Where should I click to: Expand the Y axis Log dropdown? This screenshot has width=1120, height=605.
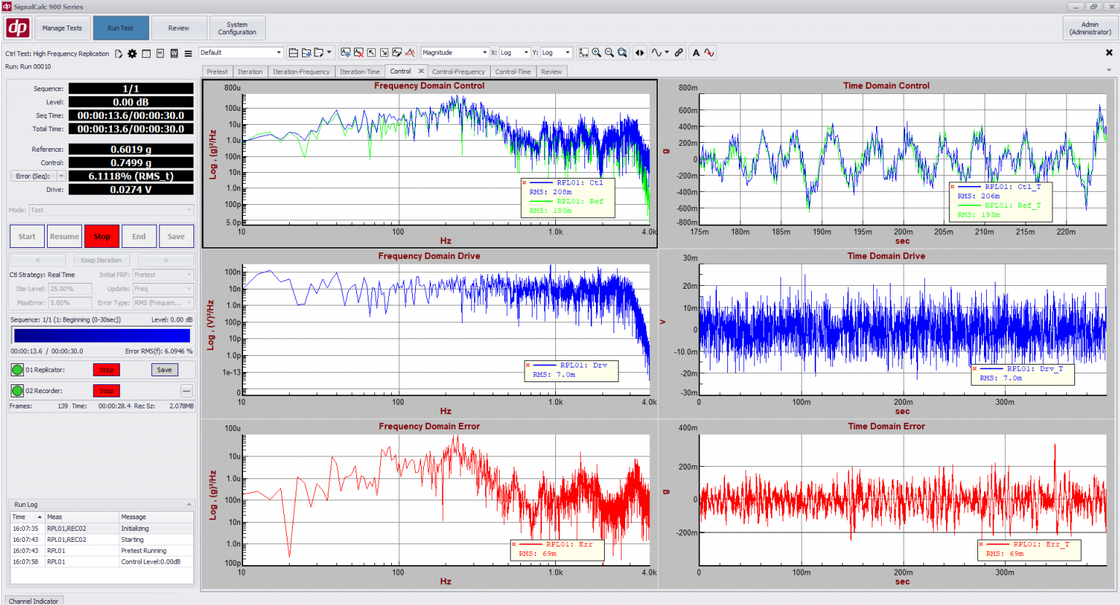click(568, 52)
